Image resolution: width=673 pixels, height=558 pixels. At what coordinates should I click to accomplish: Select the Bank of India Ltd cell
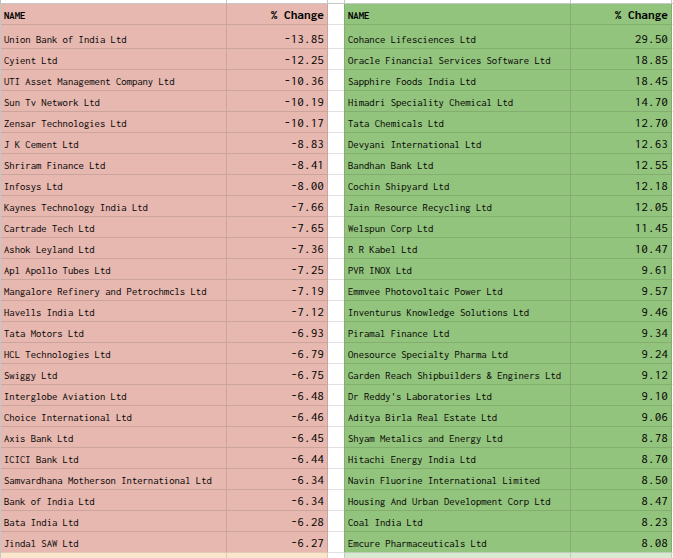113,502
